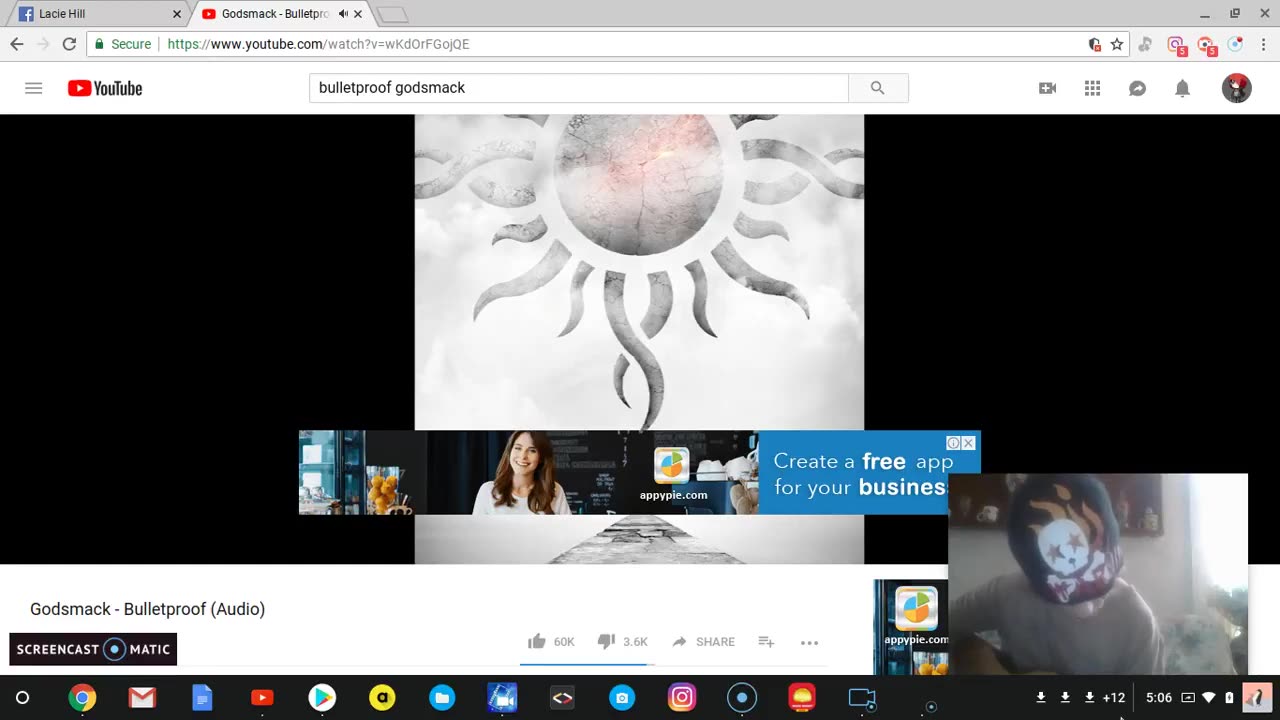This screenshot has height=720, width=1280.
Task: Bookmark this page with star icon
Action: click(x=1117, y=44)
